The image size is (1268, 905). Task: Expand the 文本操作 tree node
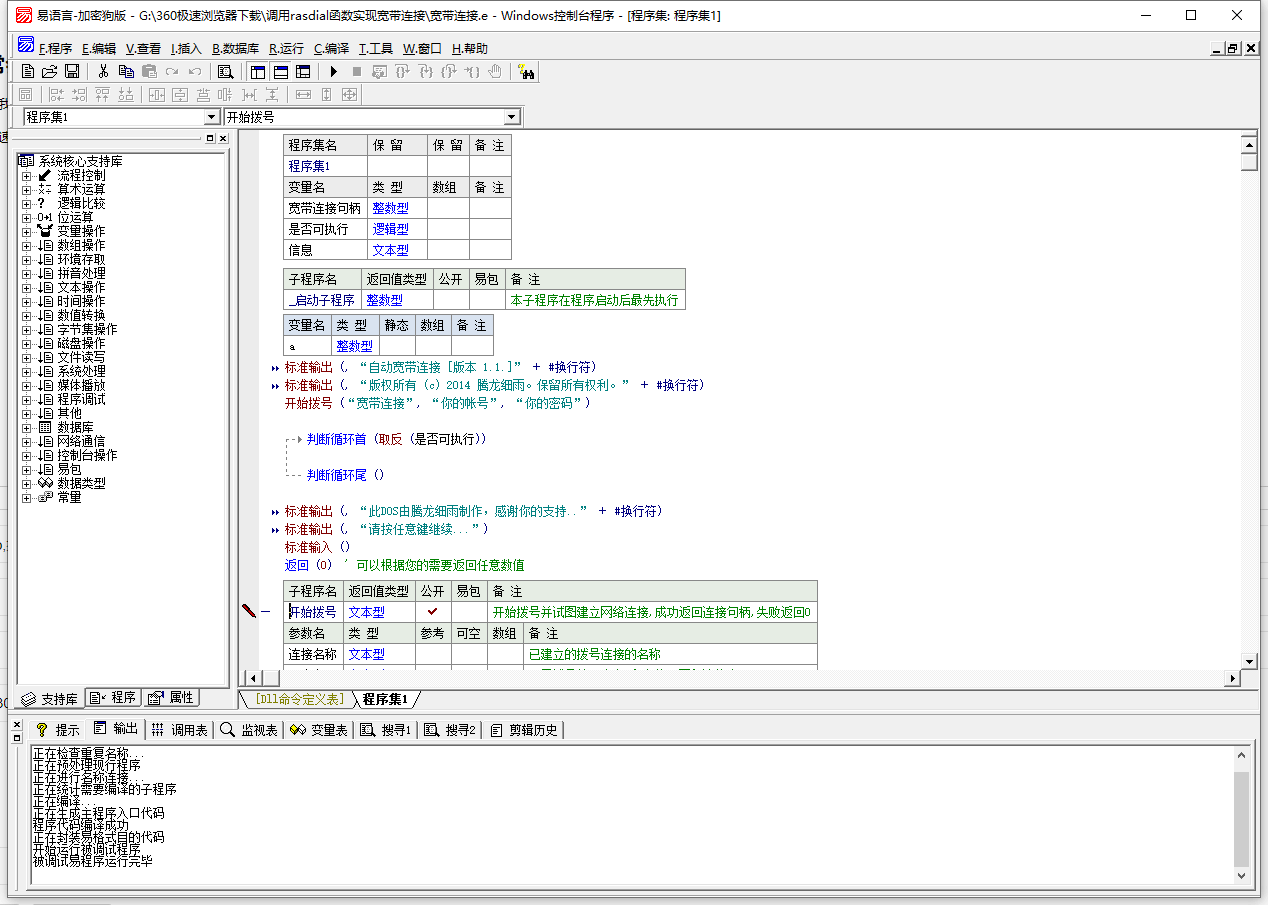click(x=26, y=287)
